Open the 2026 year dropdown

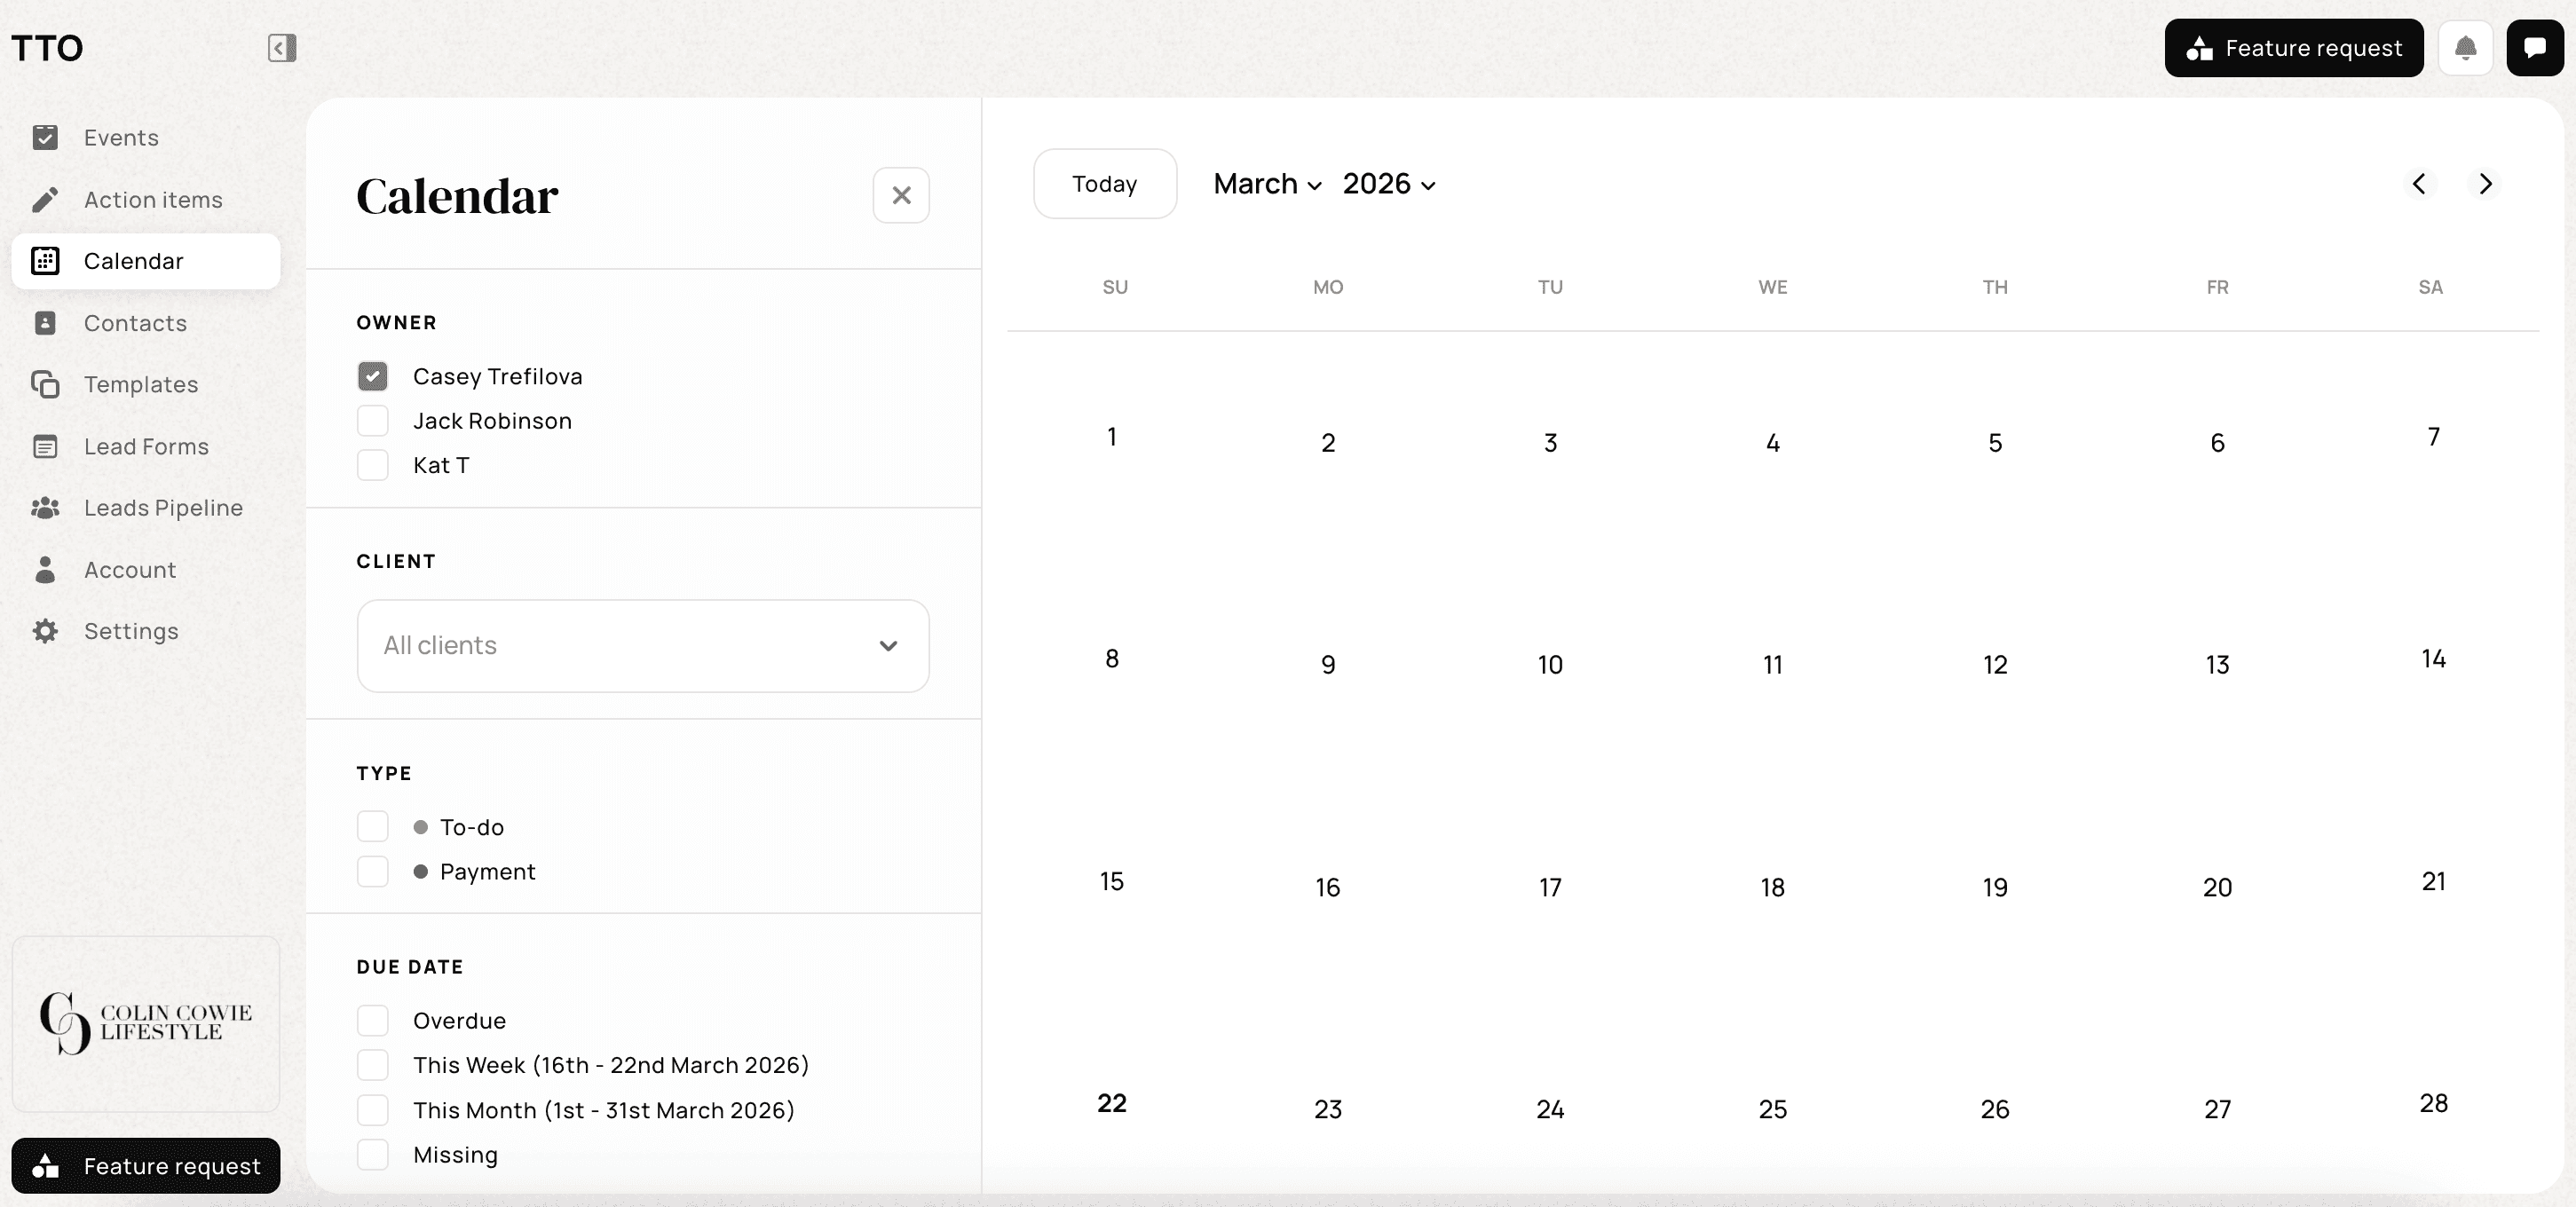point(1389,184)
